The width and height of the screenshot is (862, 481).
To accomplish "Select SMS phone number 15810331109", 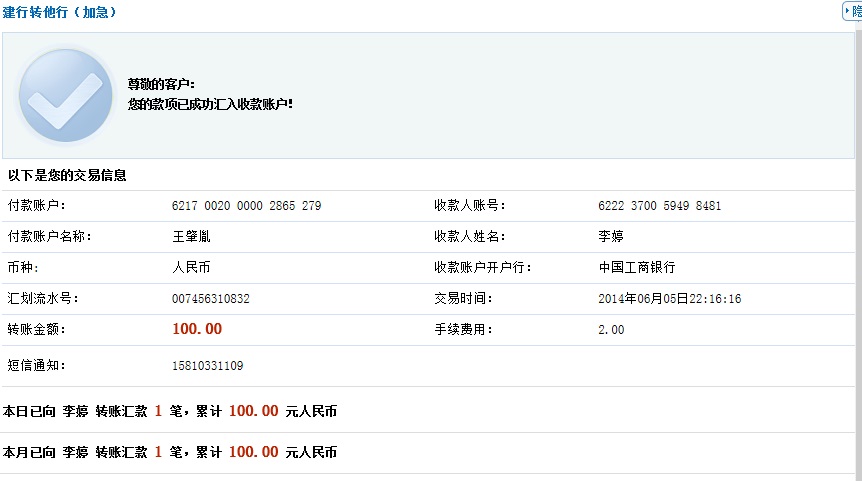I will click(x=207, y=366).
